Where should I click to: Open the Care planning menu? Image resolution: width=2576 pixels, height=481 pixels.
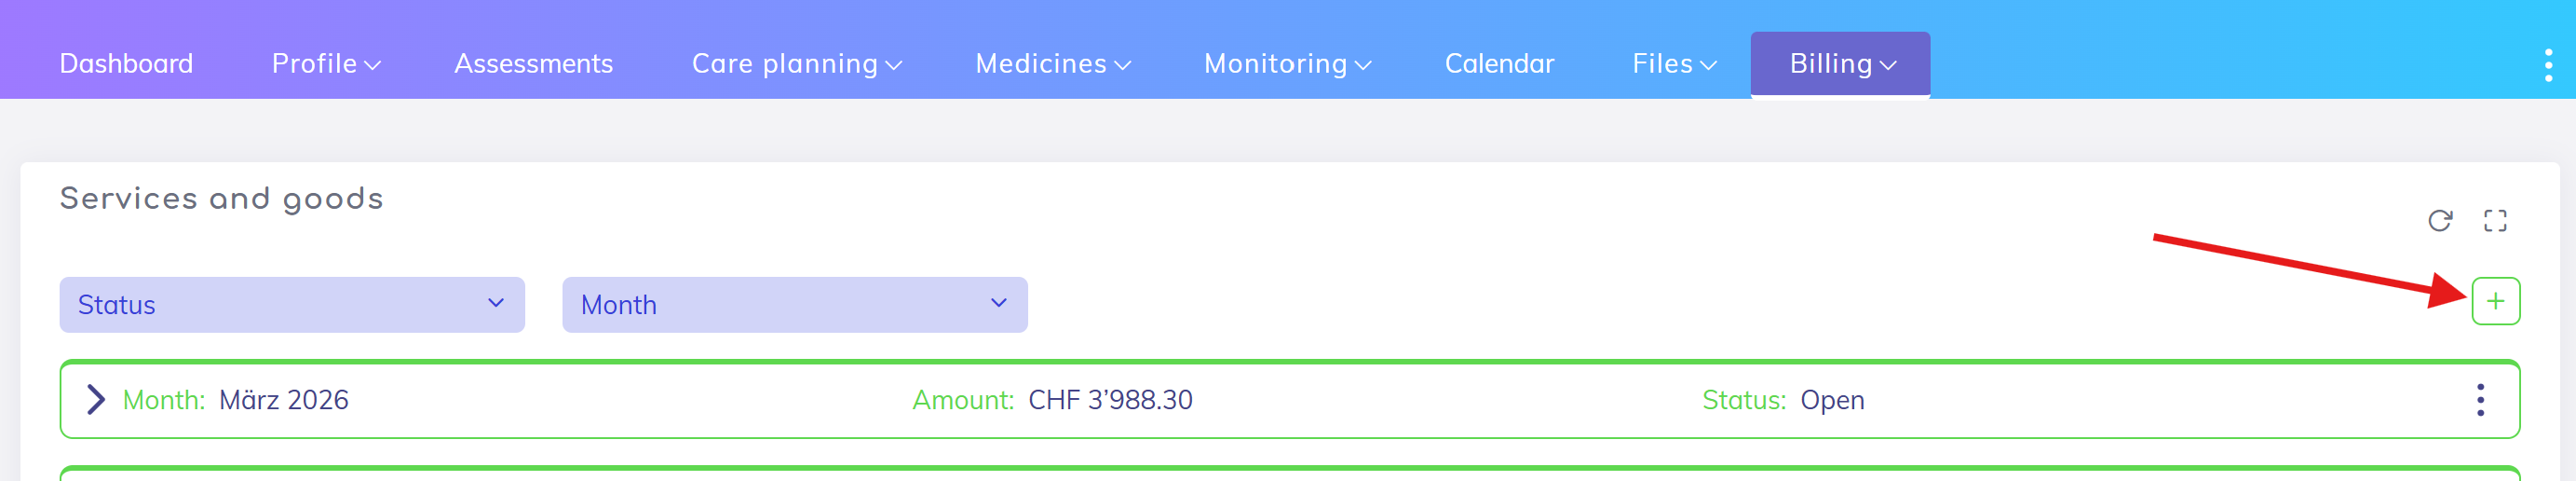(x=796, y=64)
